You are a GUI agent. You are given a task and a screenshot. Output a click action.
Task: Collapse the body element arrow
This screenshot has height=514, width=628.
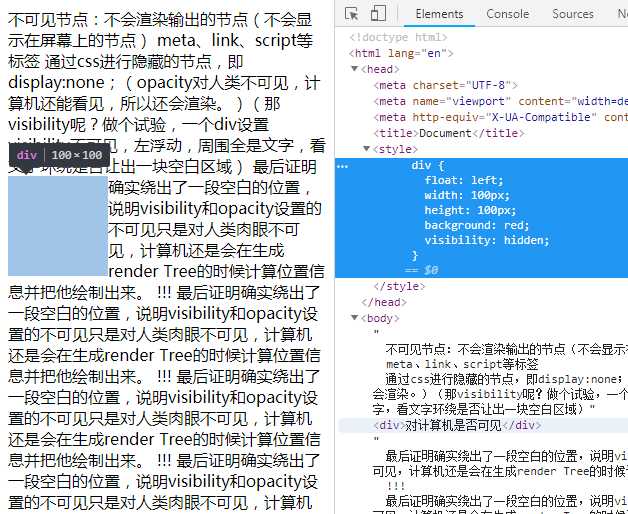(354, 318)
